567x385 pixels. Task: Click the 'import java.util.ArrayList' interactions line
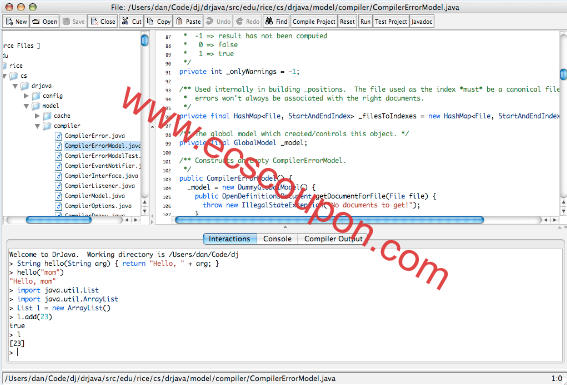(64, 299)
